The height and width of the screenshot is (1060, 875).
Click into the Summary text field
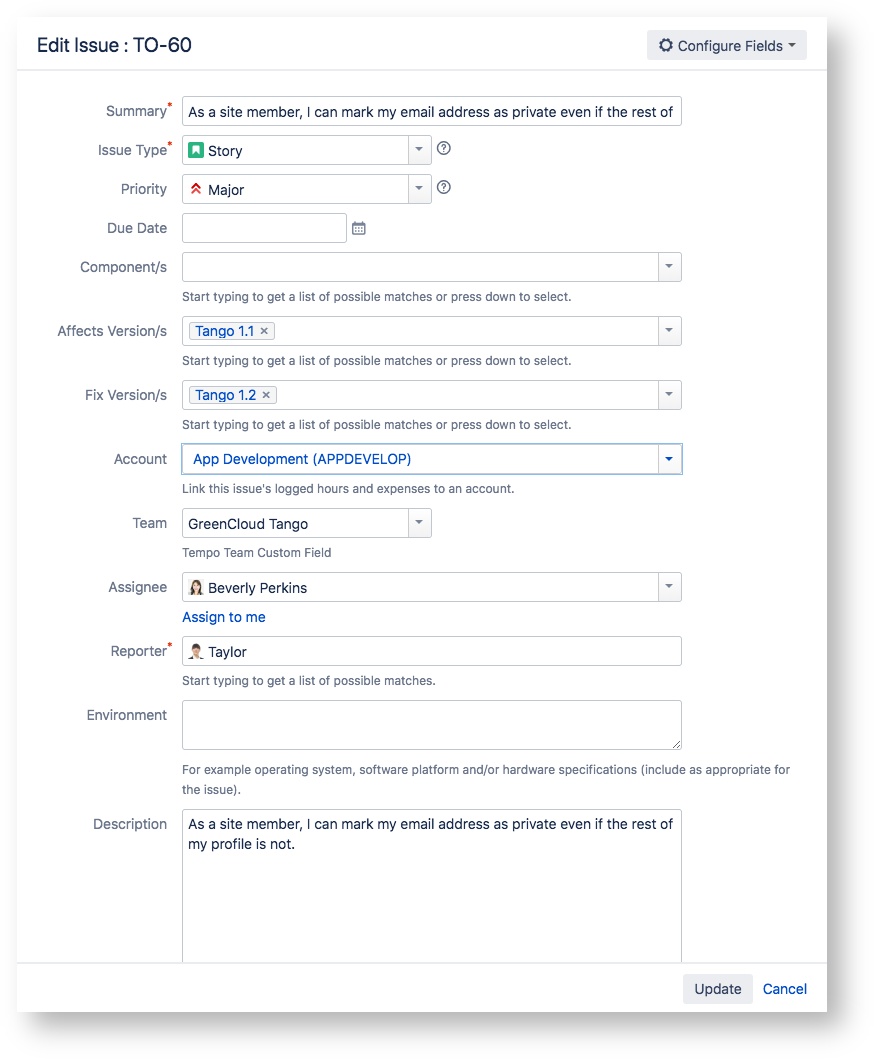tap(431, 112)
